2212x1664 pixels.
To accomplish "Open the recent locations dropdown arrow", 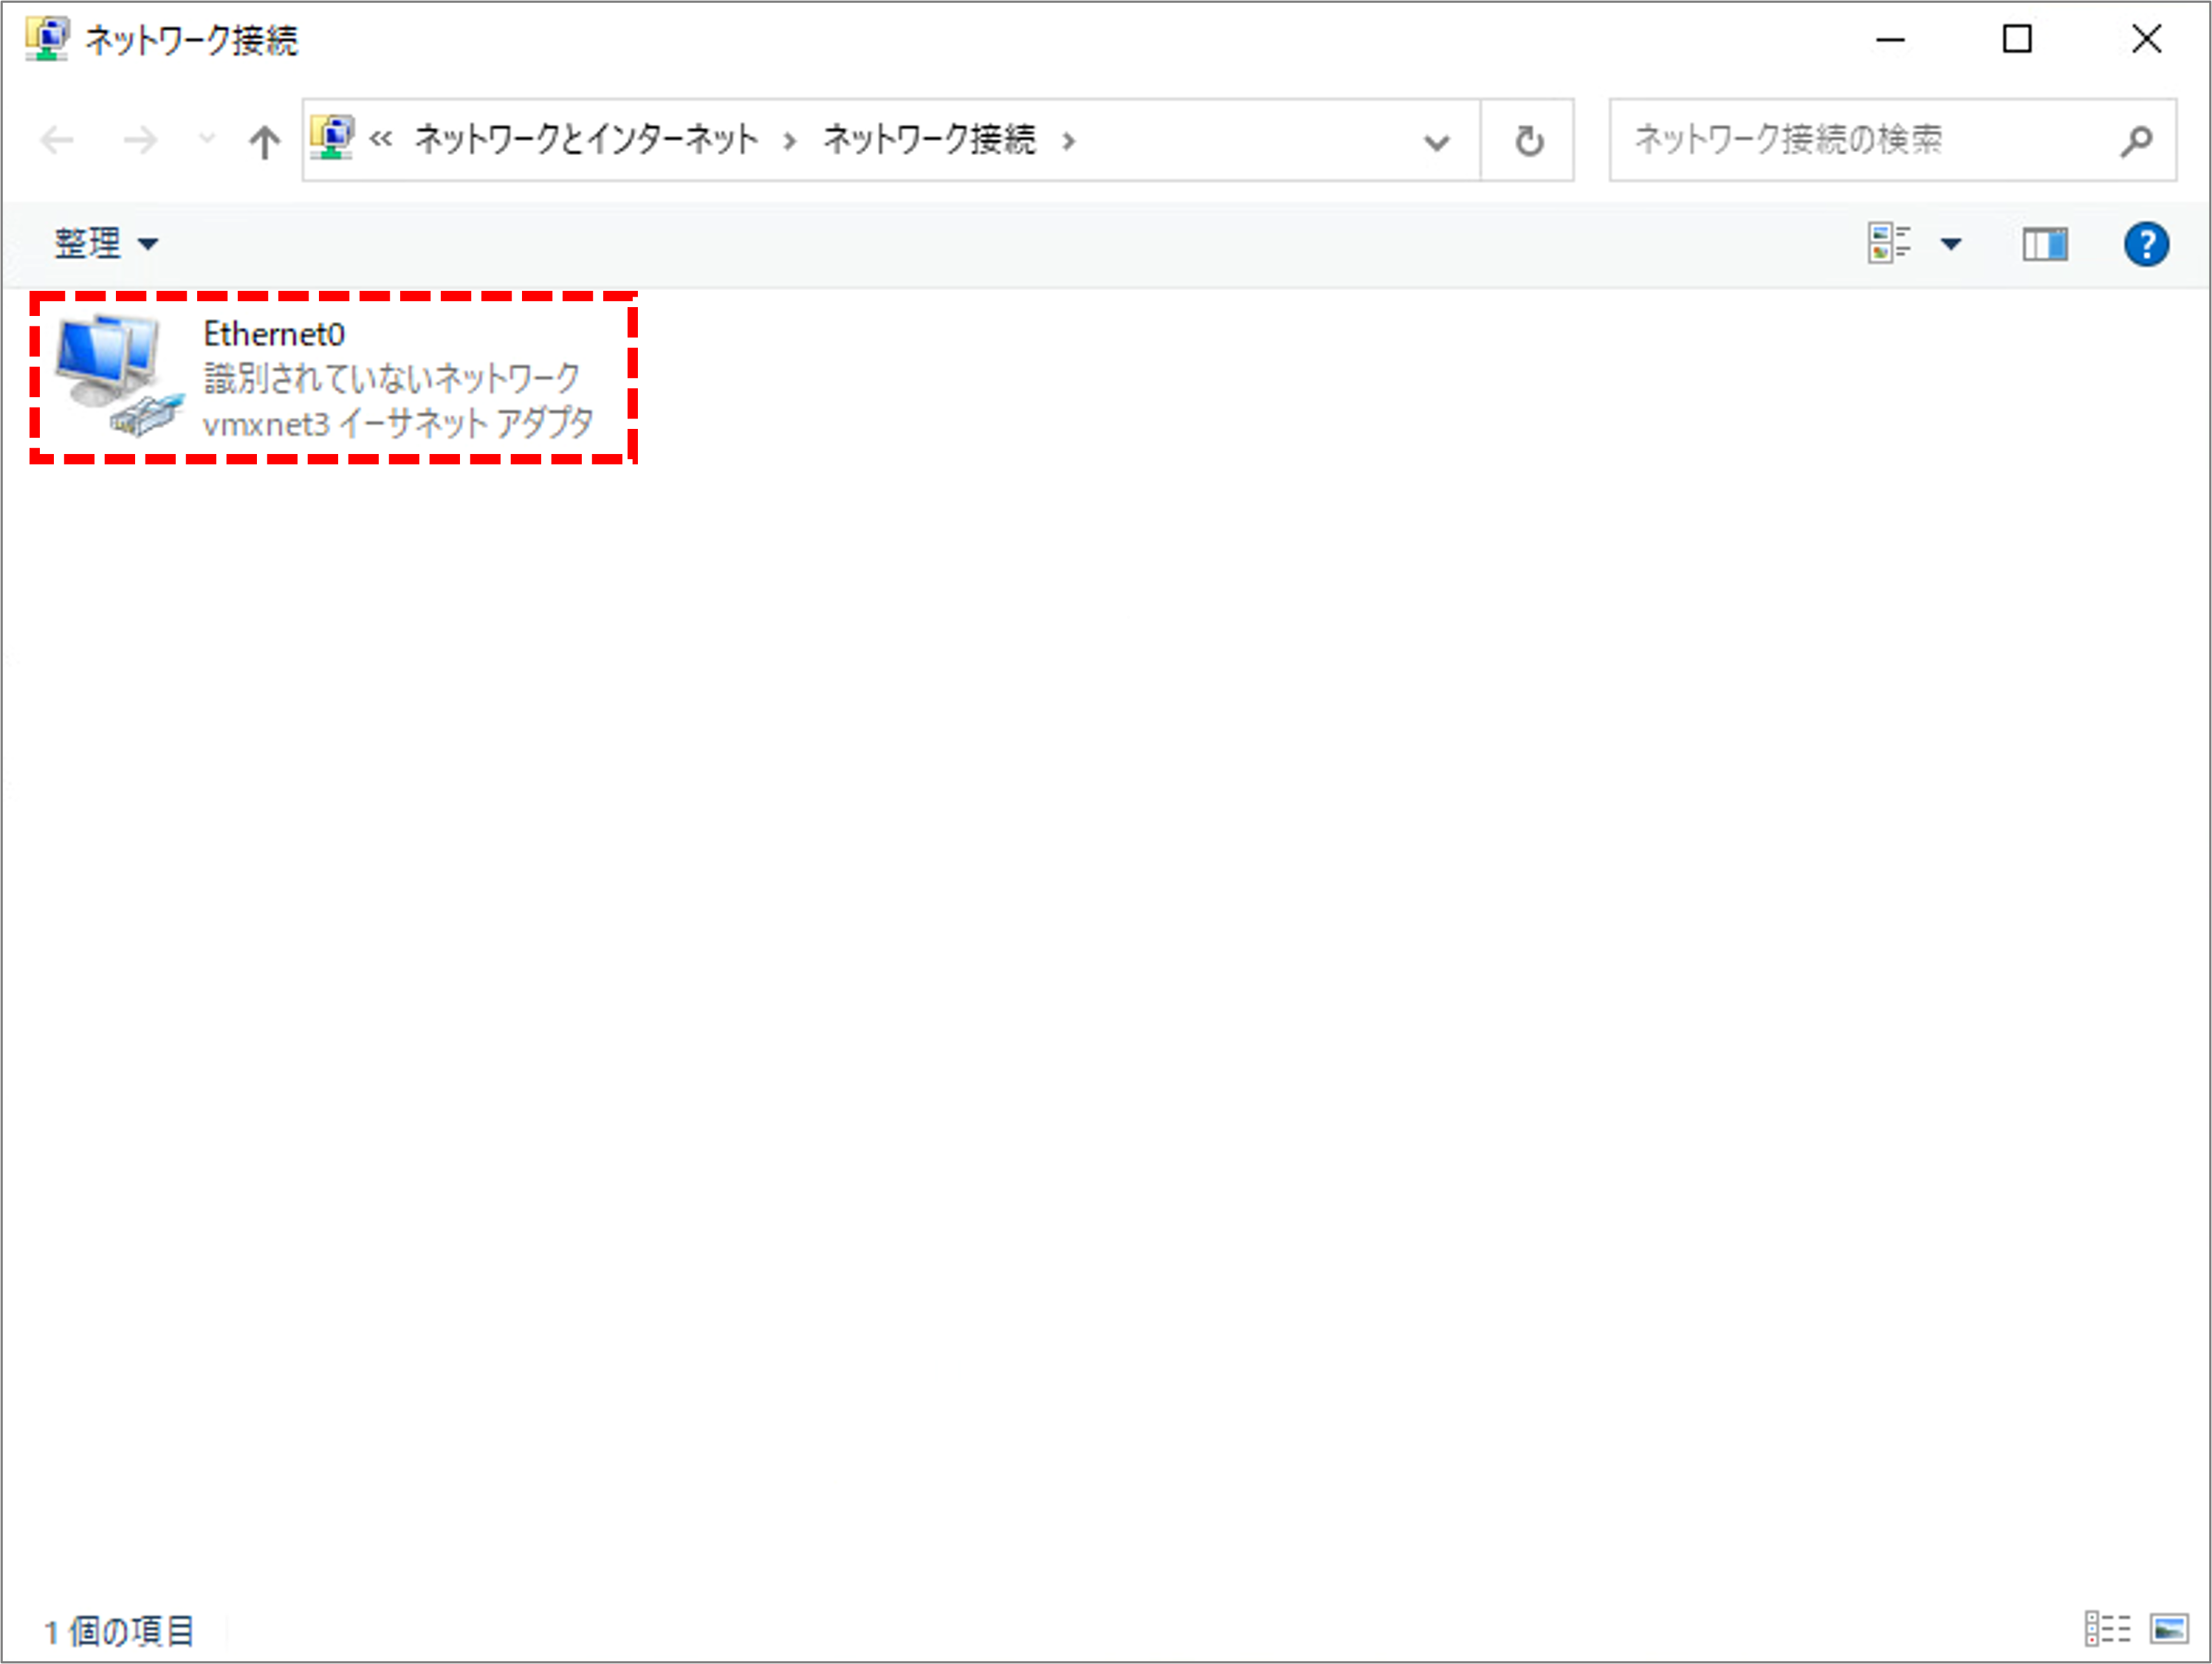I will click(206, 139).
